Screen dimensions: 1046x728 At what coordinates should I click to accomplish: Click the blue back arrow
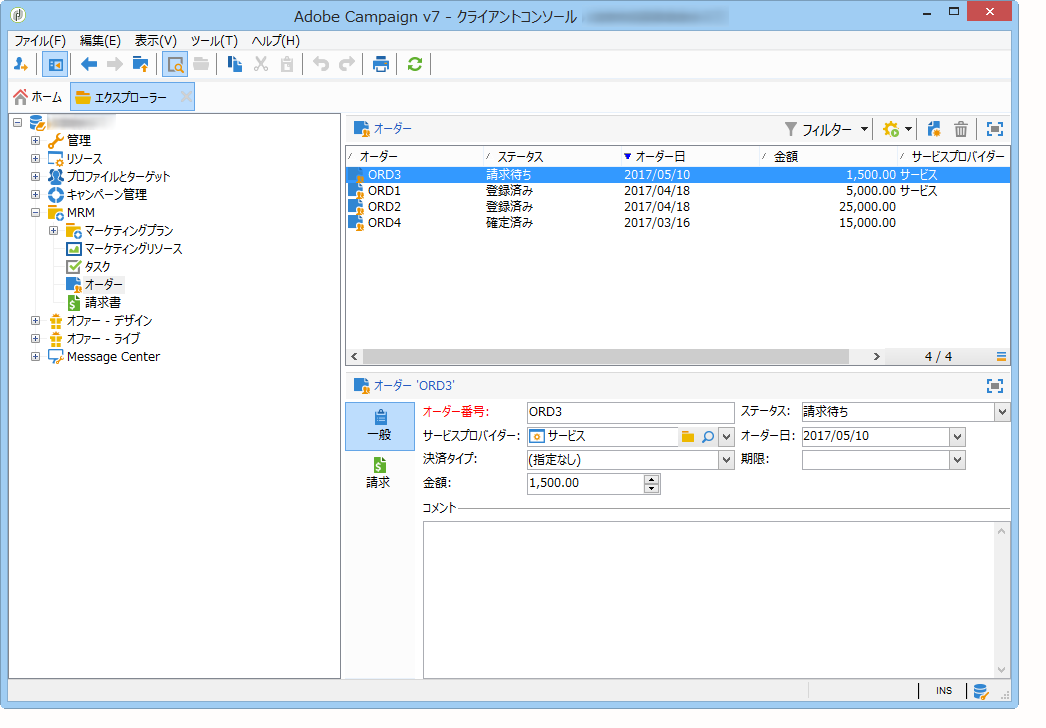point(88,65)
